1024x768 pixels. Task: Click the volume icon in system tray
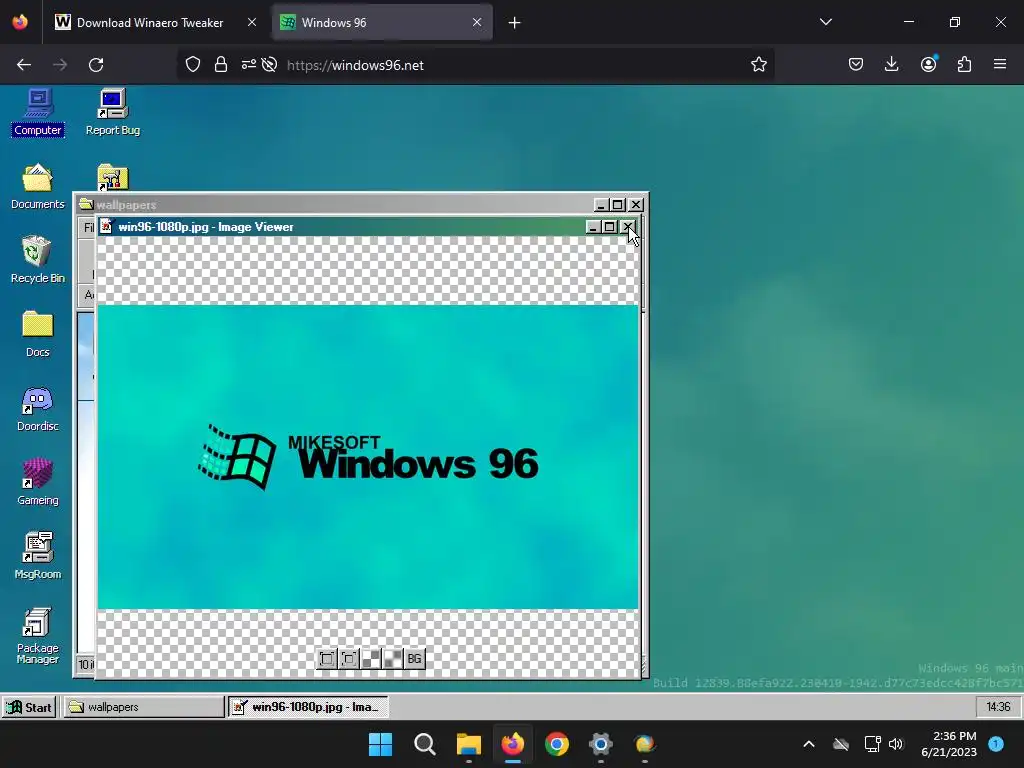click(896, 744)
